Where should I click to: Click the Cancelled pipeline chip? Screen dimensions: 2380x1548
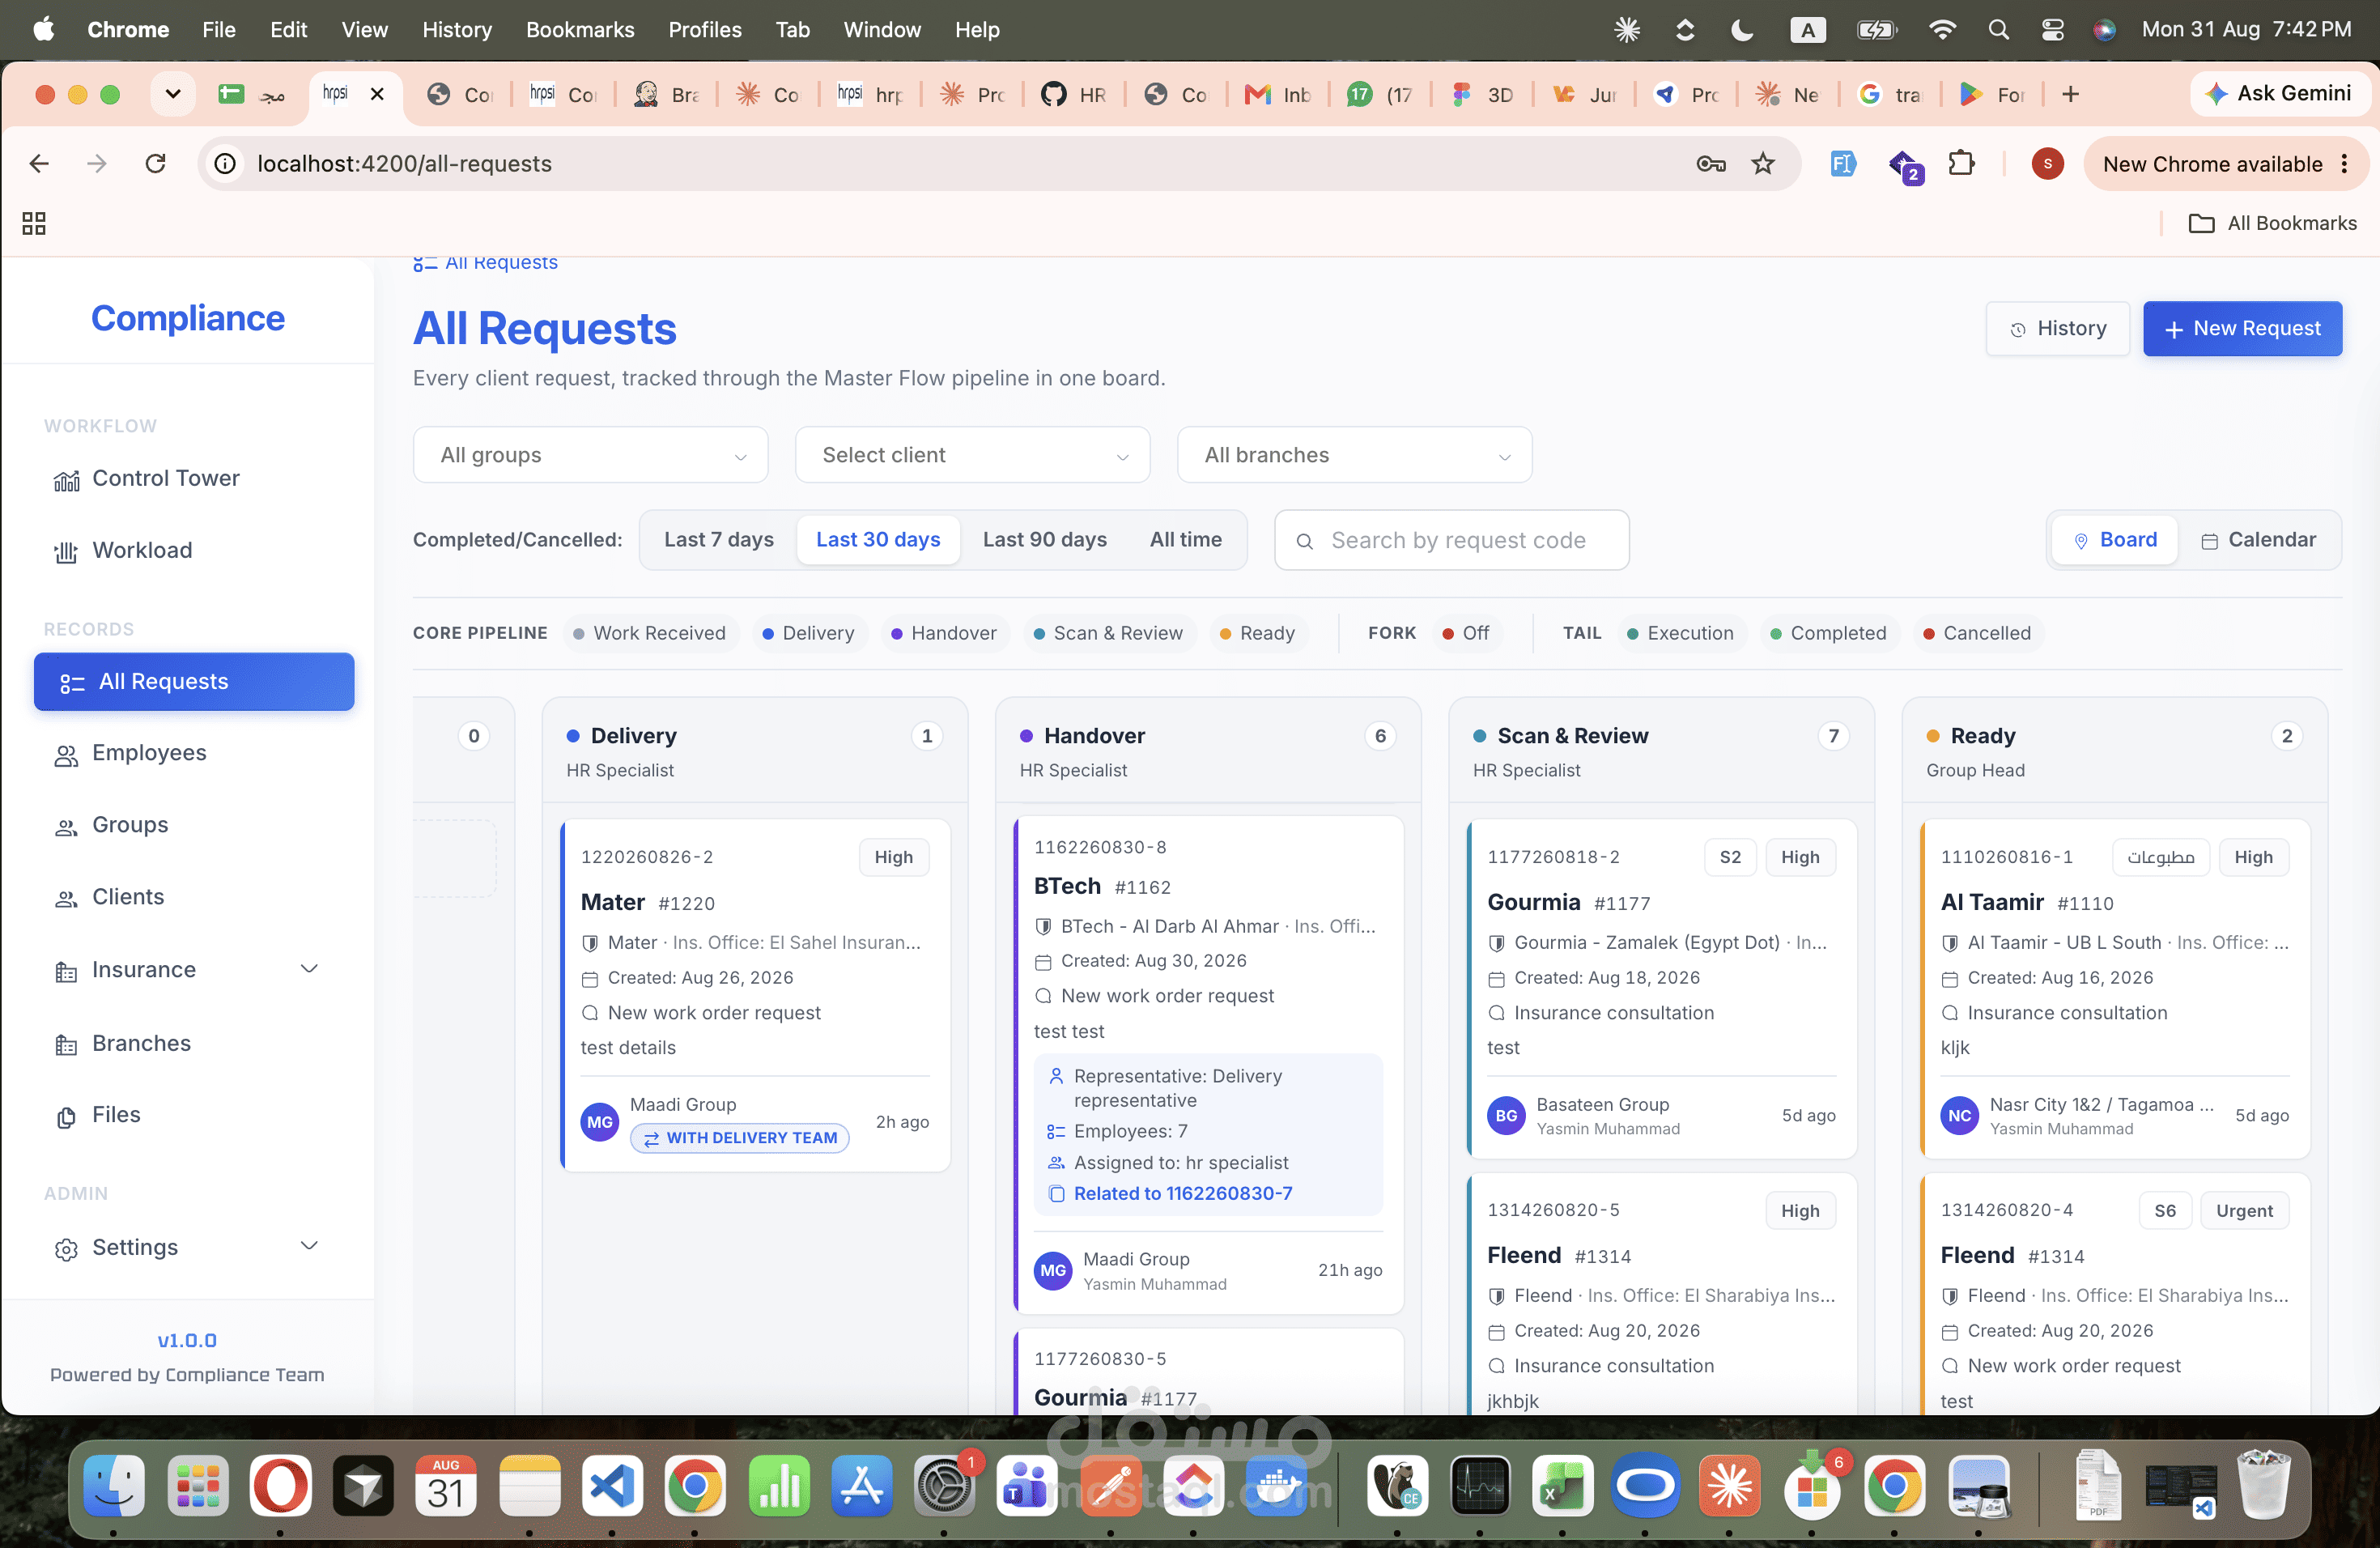(1977, 633)
